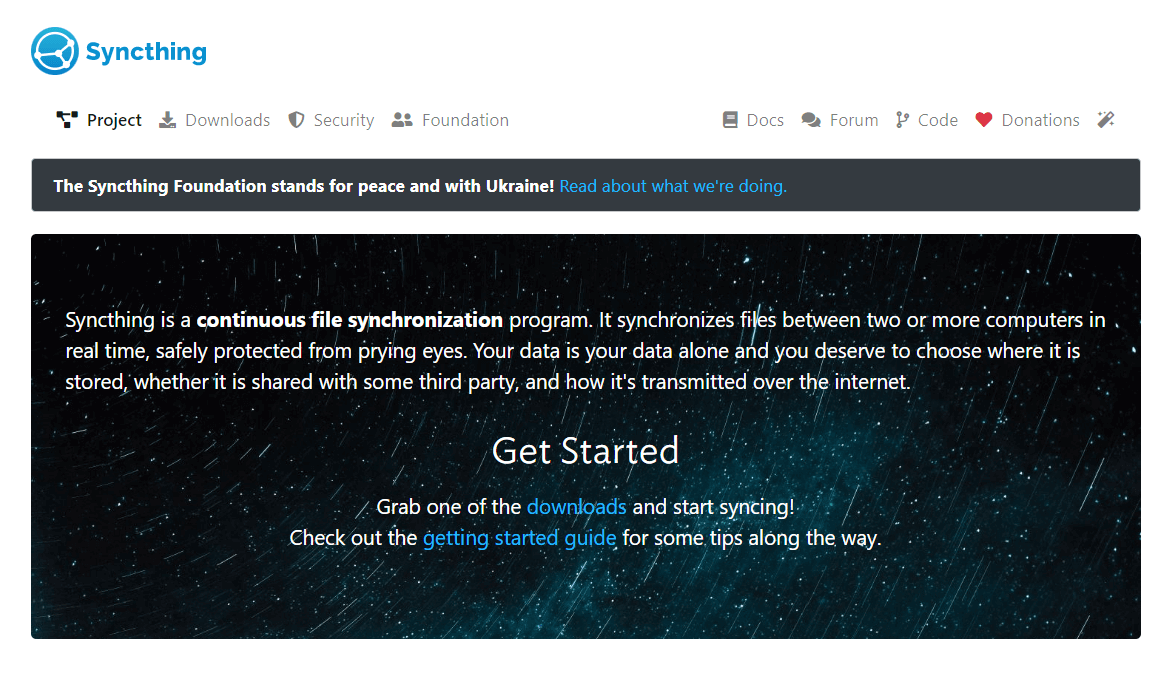The width and height of the screenshot is (1176, 695).
Task: Click the 'Get Started' heading
Action: [x=585, y=451]
